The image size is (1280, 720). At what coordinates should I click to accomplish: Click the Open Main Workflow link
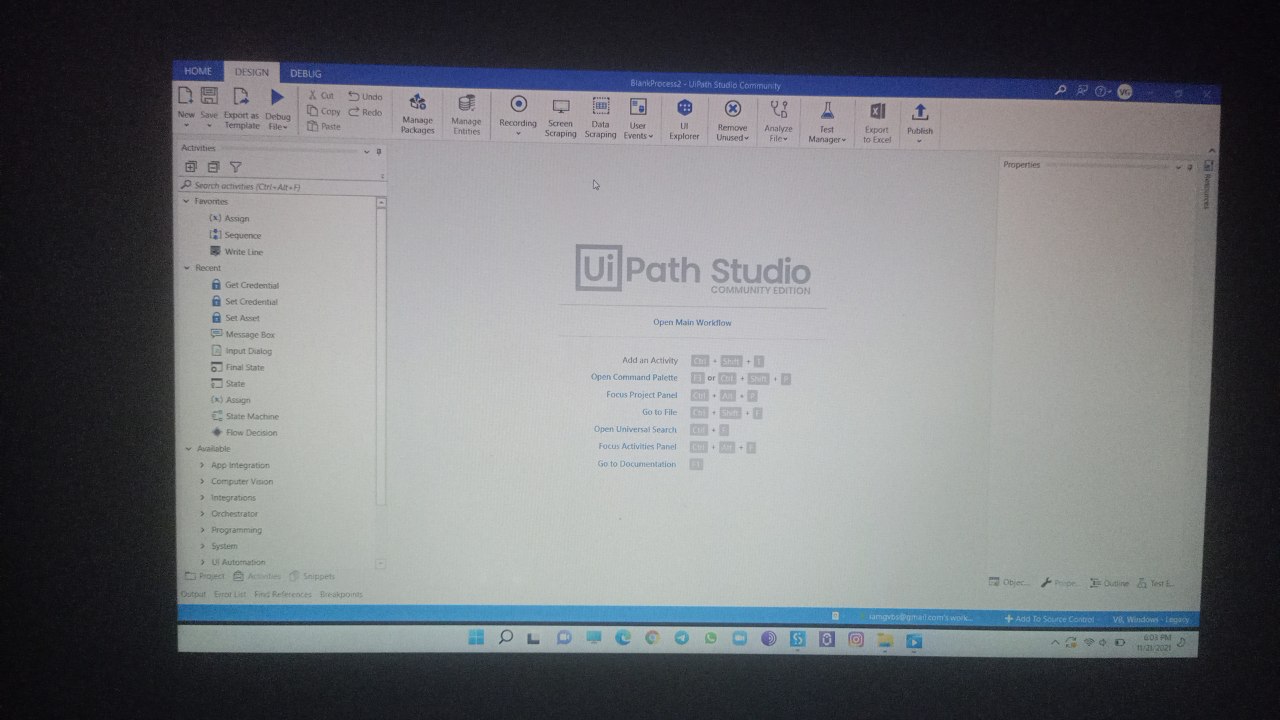tap(692, 323)
